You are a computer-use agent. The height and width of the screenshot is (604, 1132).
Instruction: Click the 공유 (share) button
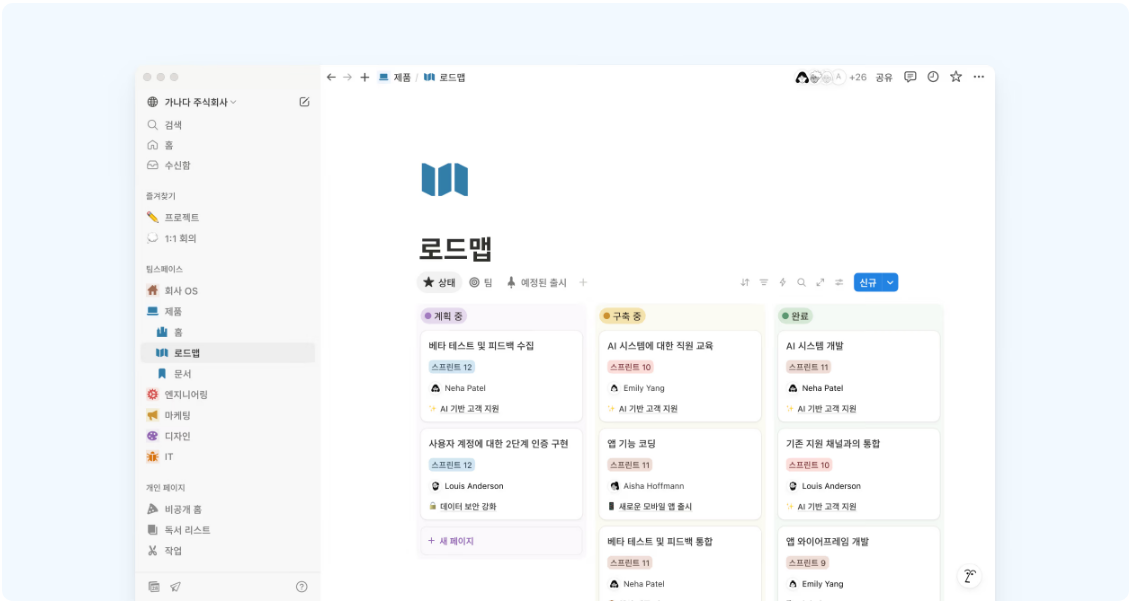point(884,76)
